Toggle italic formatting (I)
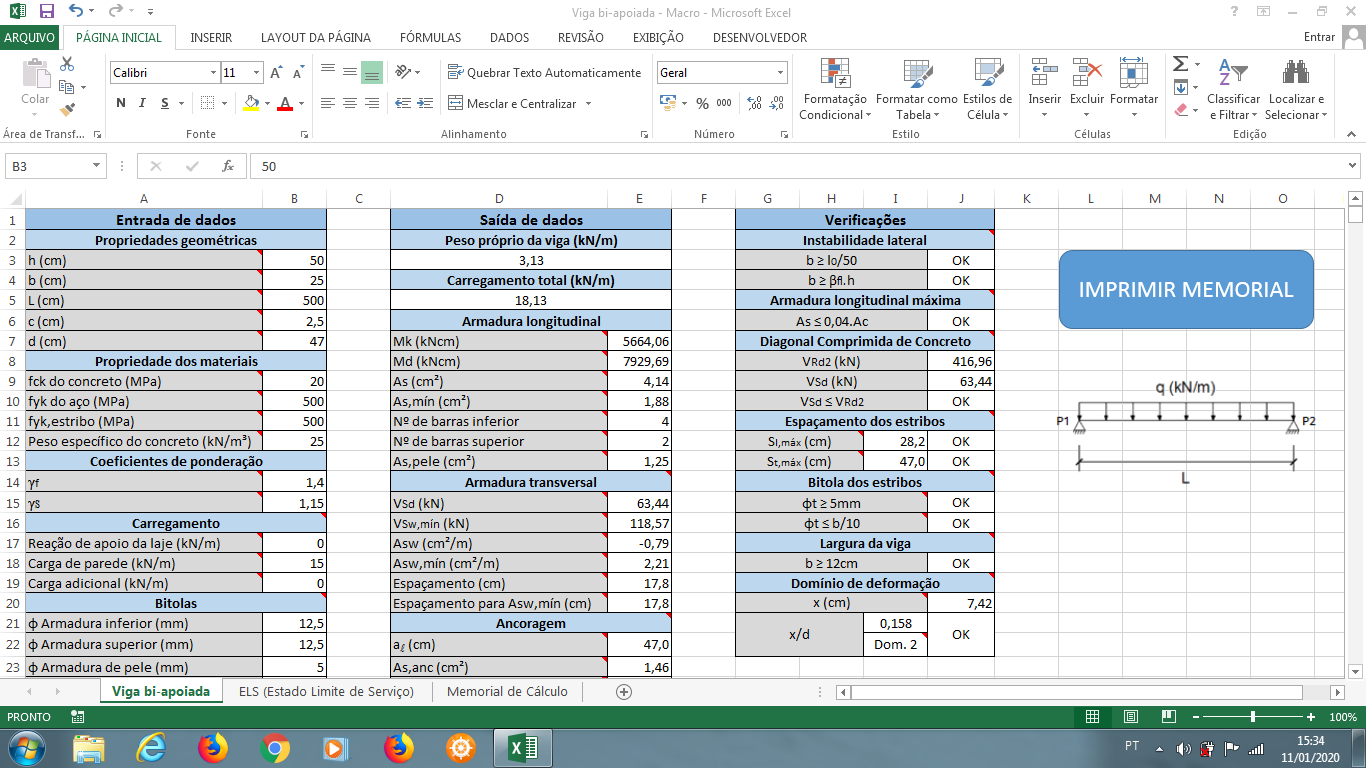Image resolution: width=1366 pixels, height=768 pixels. pos(143,103)
